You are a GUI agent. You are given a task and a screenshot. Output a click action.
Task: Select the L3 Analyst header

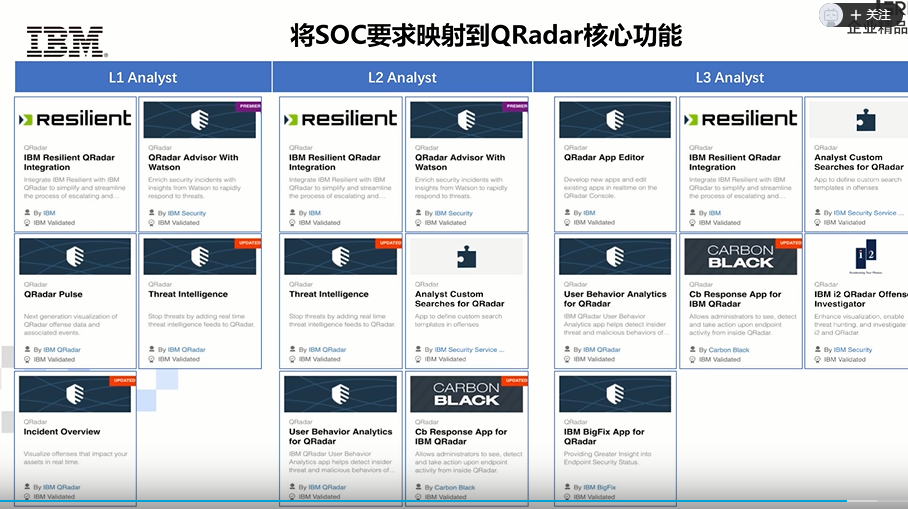[721, 77]
